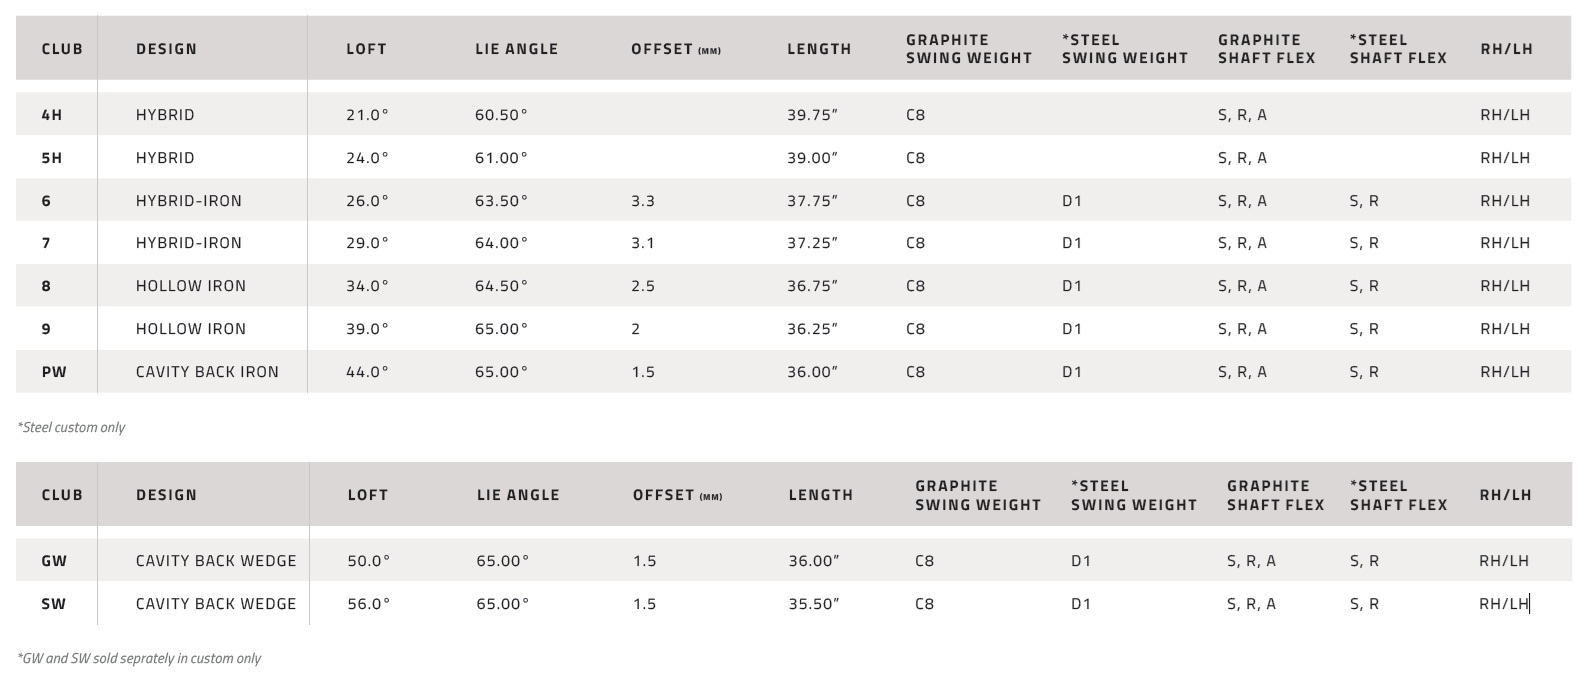
Task: Click the GW and SW sold separately footnote
Action: coord(139,658)
